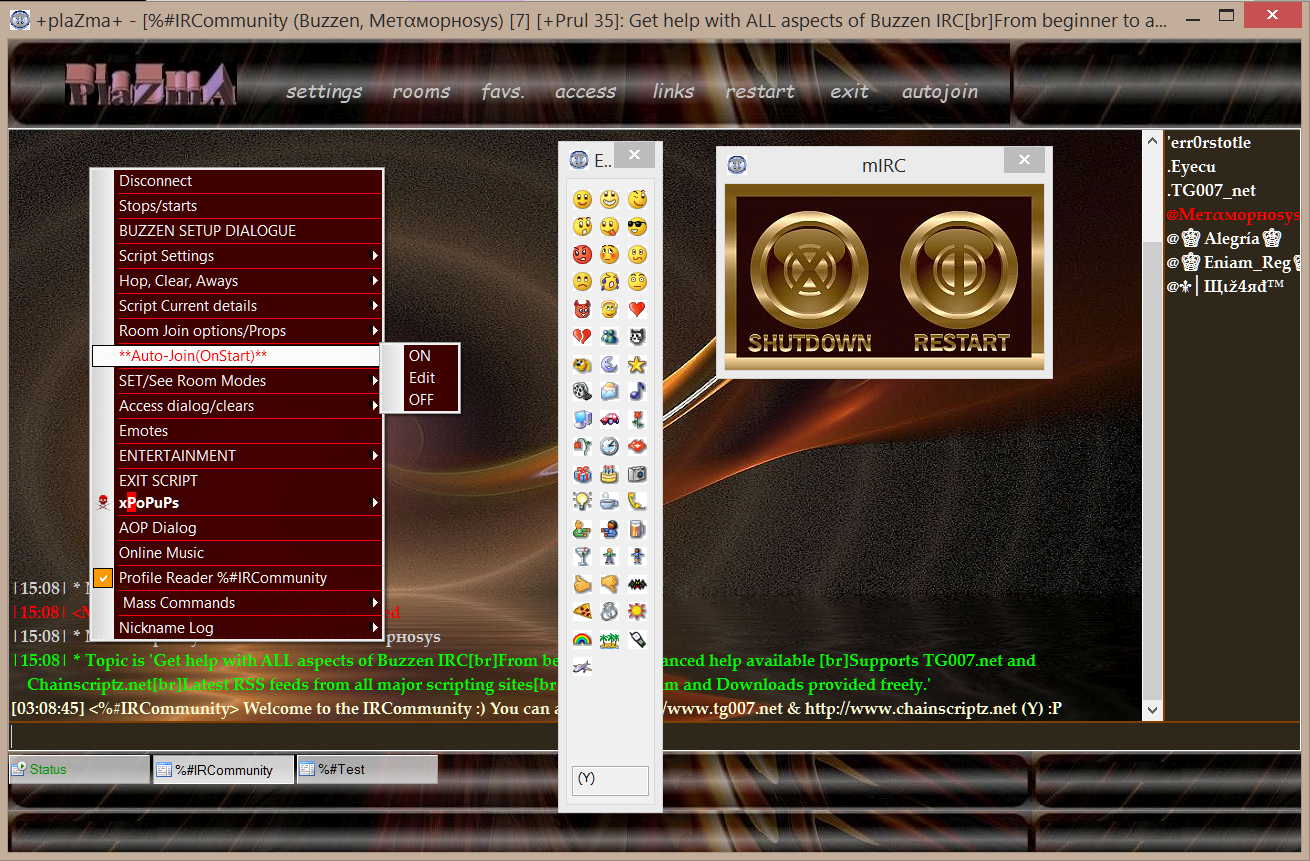Switch to the %#Test channel tab
Screen dimensions: 1310x861
[x=367, y=769]
